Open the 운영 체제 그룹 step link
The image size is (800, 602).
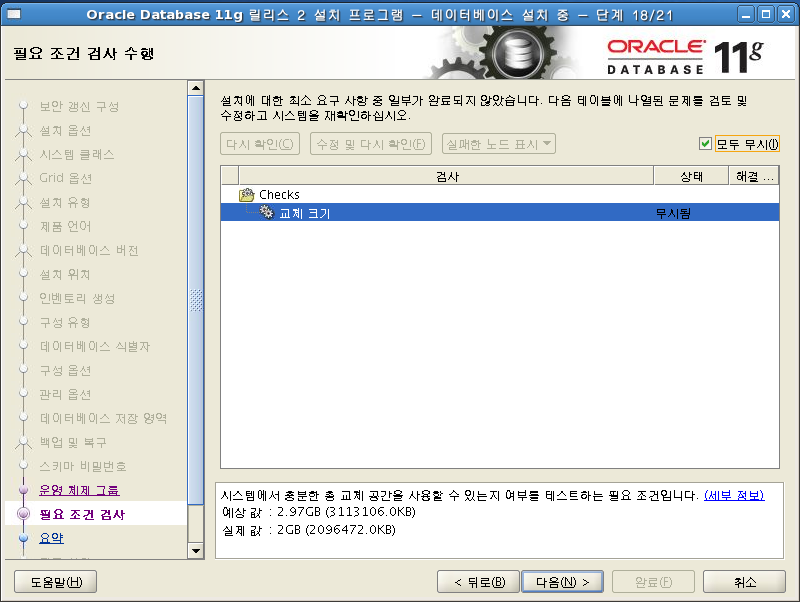pyautogui.click(x=79, y=490)
